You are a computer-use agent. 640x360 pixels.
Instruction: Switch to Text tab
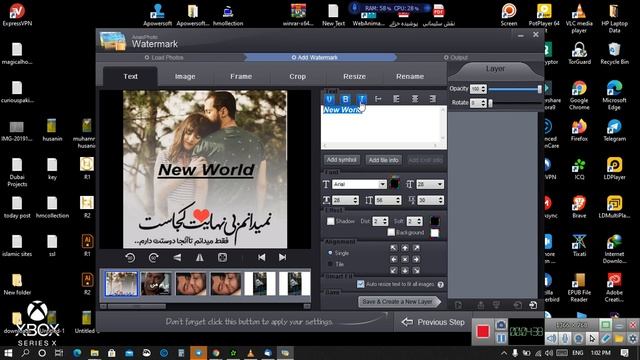131,76
